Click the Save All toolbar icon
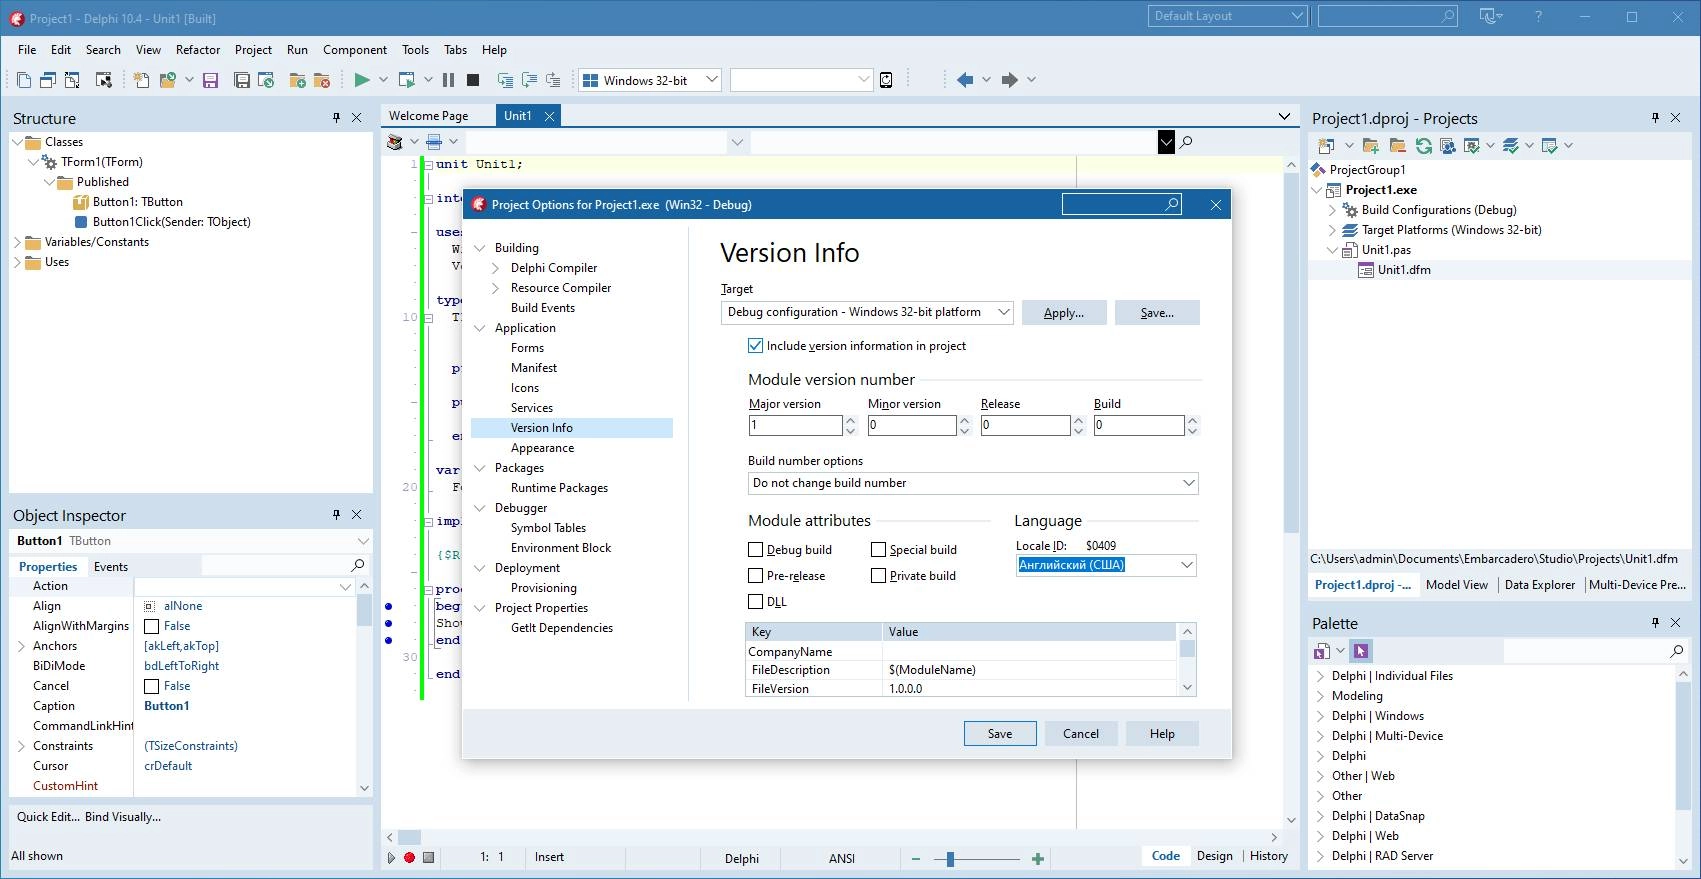The width and height of the screenshot is (1701, 879). point(242,80)
